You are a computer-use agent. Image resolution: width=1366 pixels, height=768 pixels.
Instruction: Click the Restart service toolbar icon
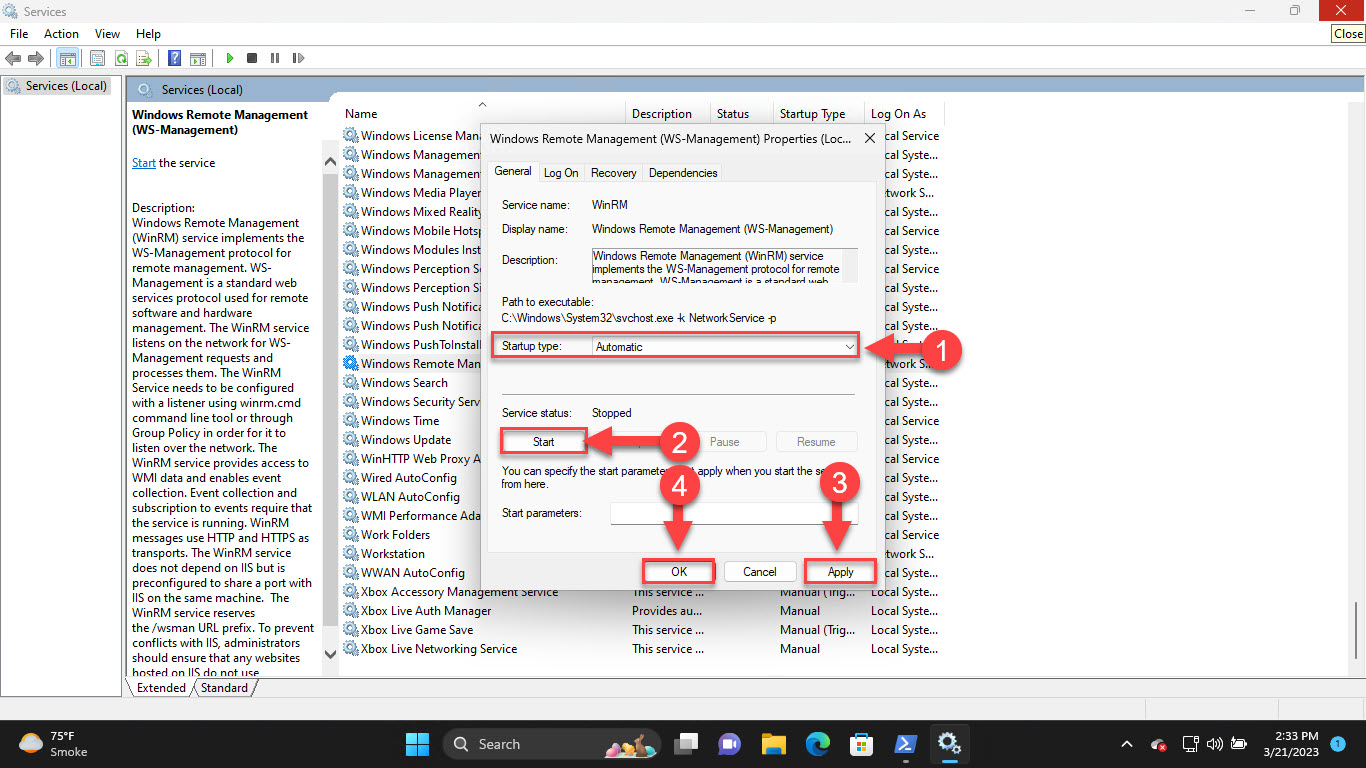click(x=299, y=58)
